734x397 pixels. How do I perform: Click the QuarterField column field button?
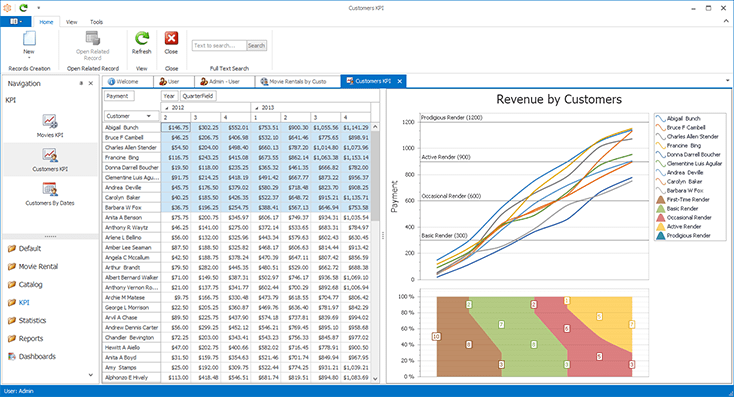click(x=198, y=96)
